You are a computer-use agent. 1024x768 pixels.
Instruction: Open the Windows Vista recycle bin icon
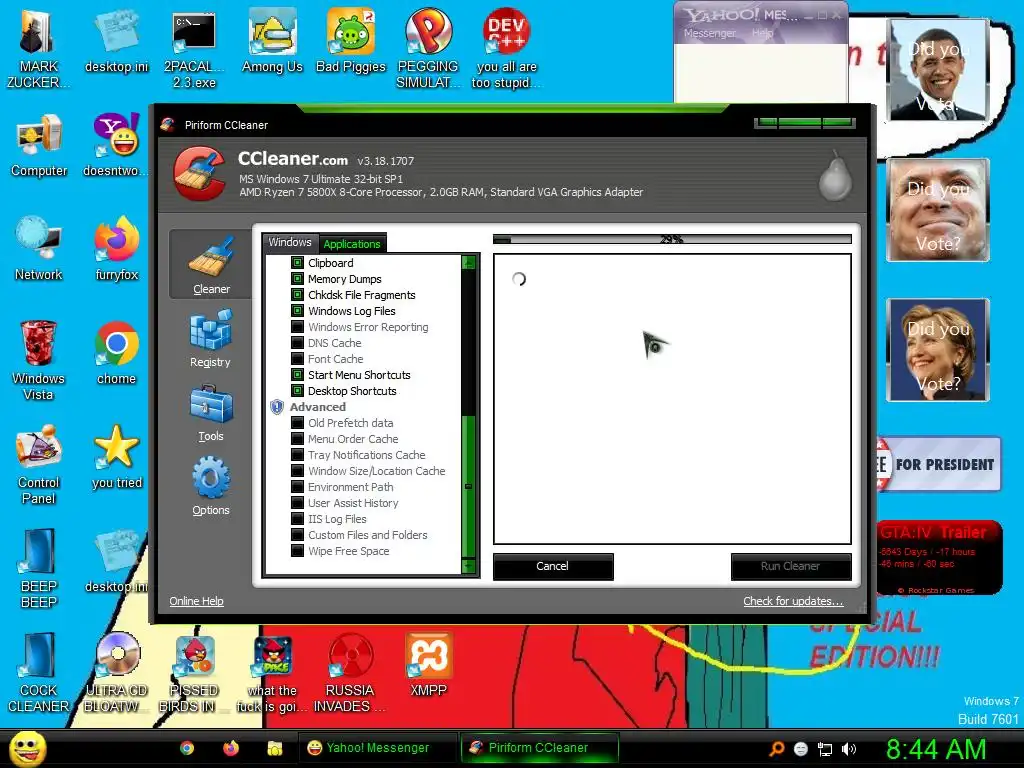39,360
